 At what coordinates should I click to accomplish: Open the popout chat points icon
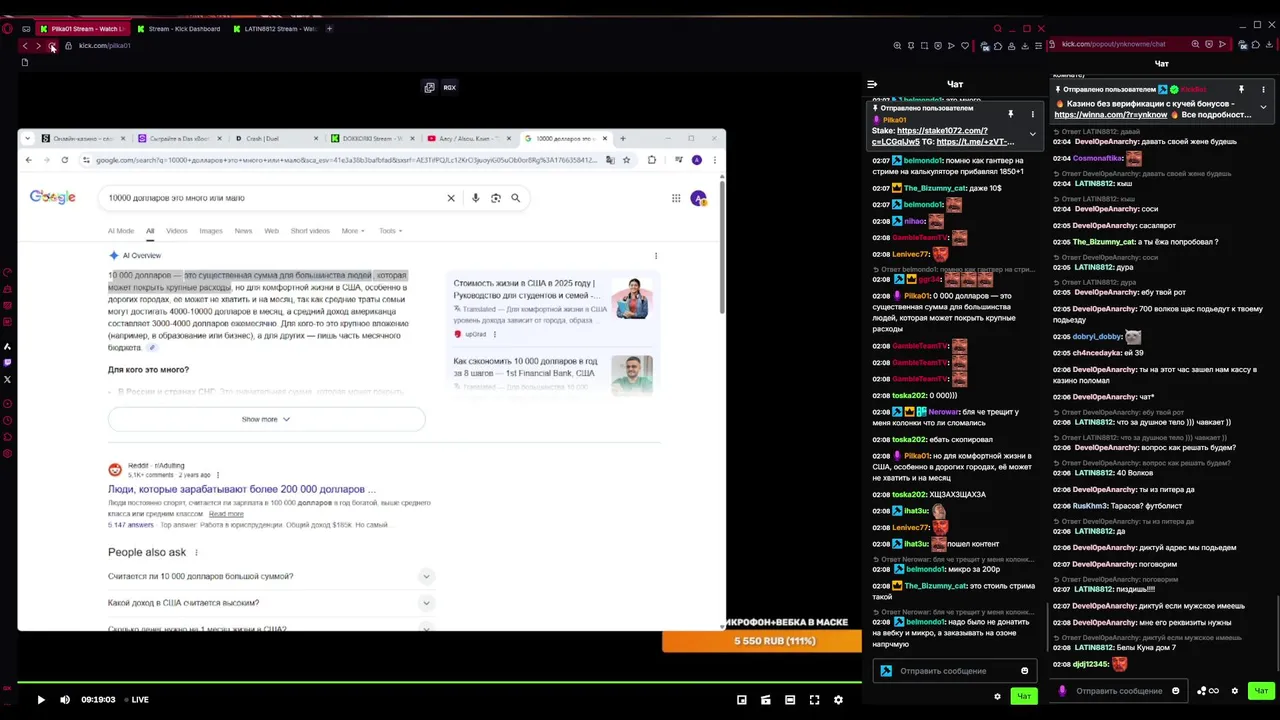(1207, 691)
